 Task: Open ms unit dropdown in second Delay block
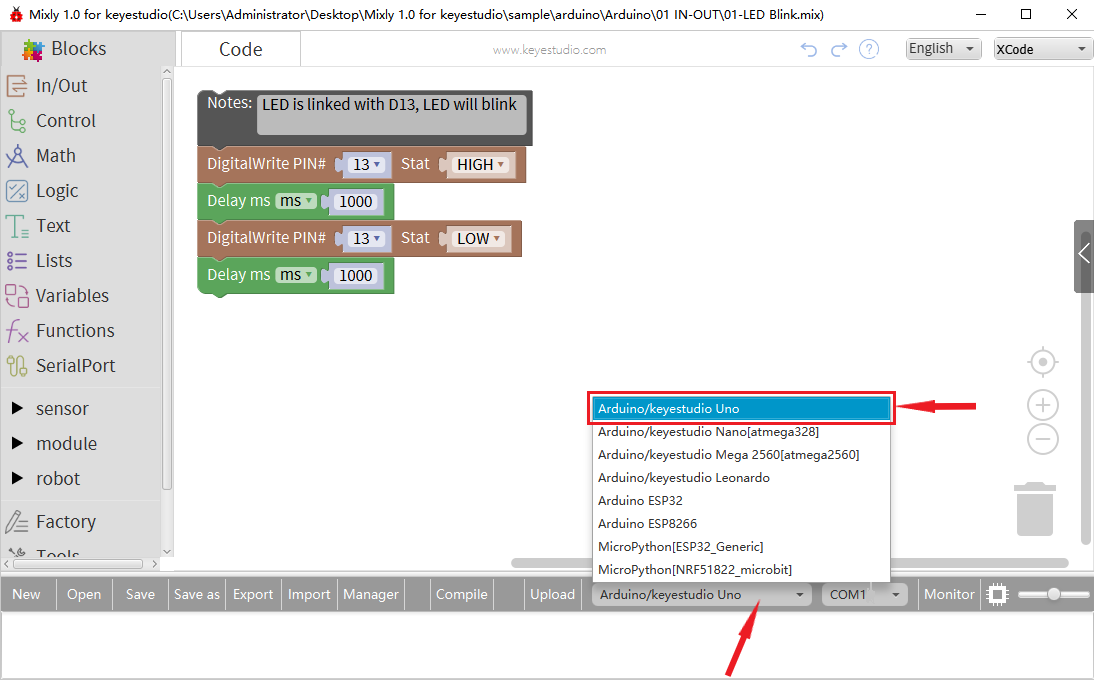click(296, 275)
